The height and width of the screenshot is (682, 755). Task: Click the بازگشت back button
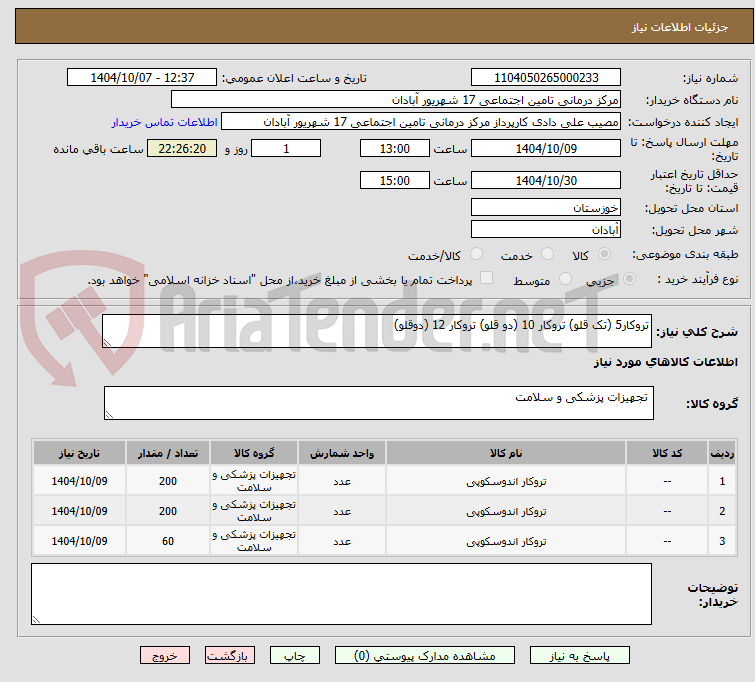(230, 656)
